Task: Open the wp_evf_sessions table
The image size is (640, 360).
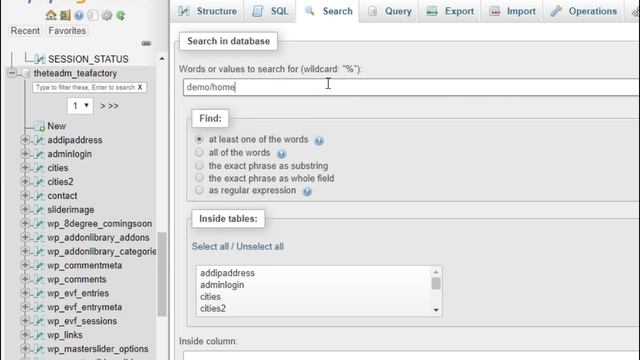Action: 82,321
